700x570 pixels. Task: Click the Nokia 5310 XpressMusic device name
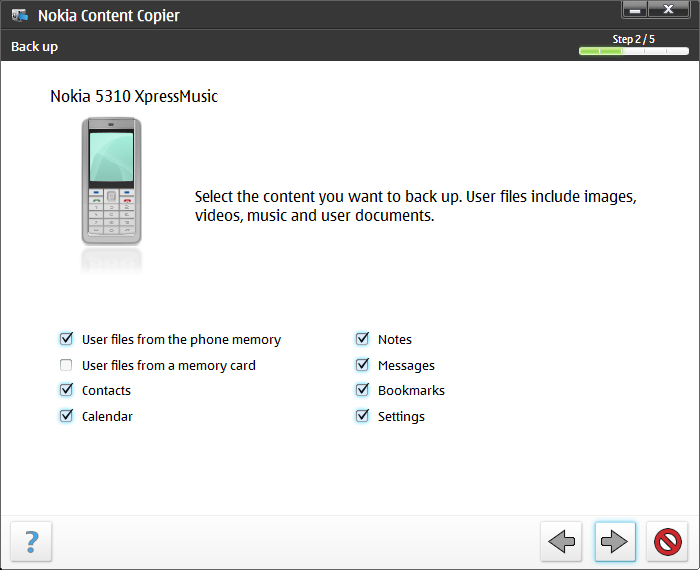pos(134,96)
